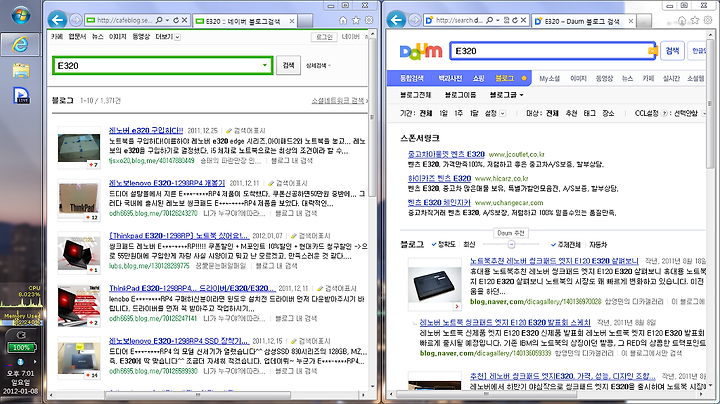Switch to 백과사전 tab in Daum
Viewport: 720px width, 404px height.
450,79
